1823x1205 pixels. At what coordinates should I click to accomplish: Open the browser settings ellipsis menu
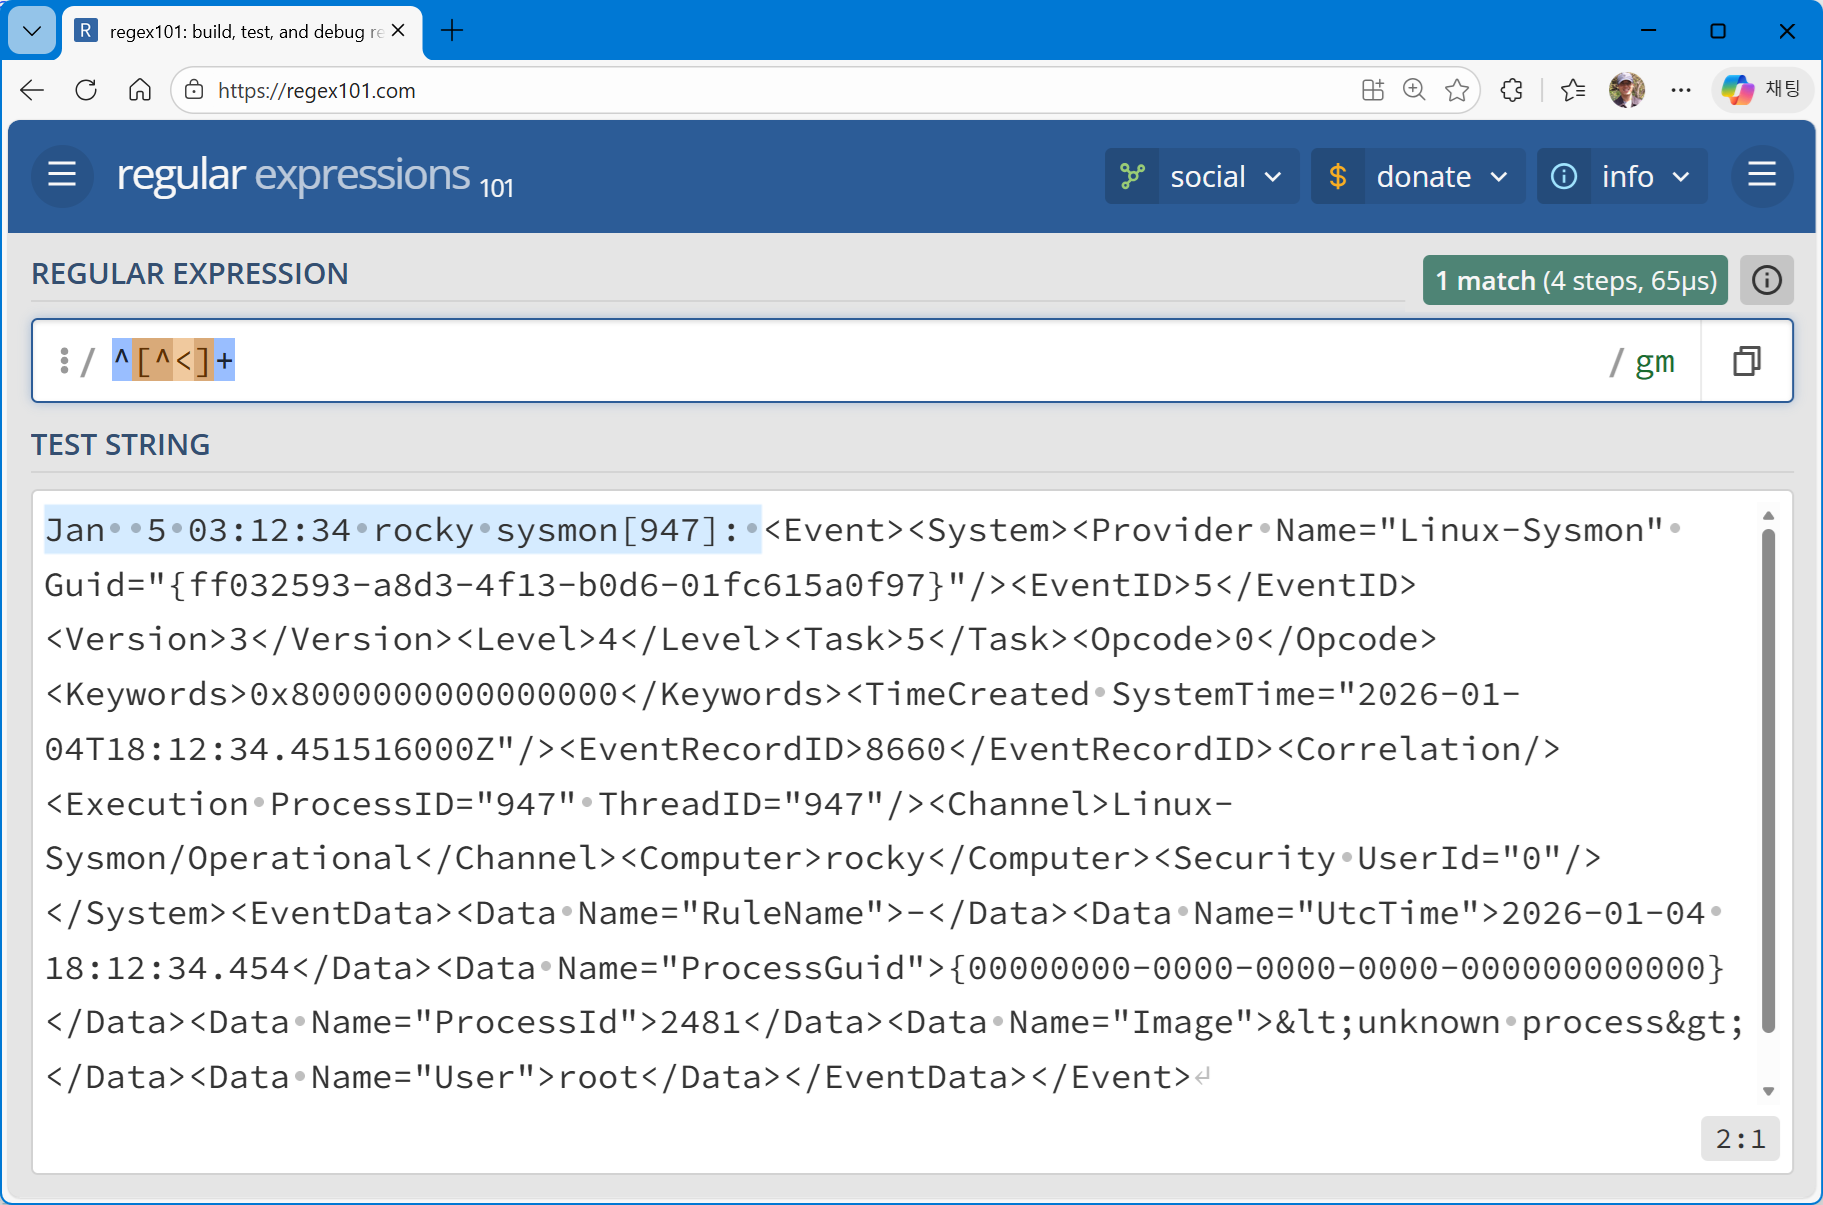tap(1681, 90)
